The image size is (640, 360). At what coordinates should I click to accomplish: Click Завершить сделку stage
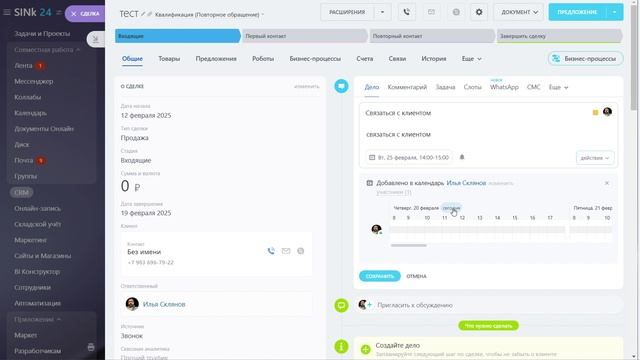click(559, 36)
